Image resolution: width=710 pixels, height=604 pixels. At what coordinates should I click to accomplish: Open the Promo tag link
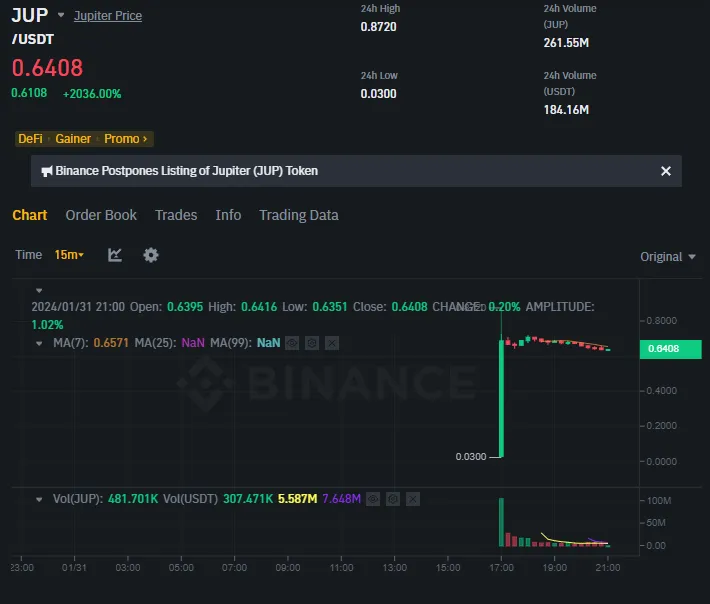click(x=125, y=139)
